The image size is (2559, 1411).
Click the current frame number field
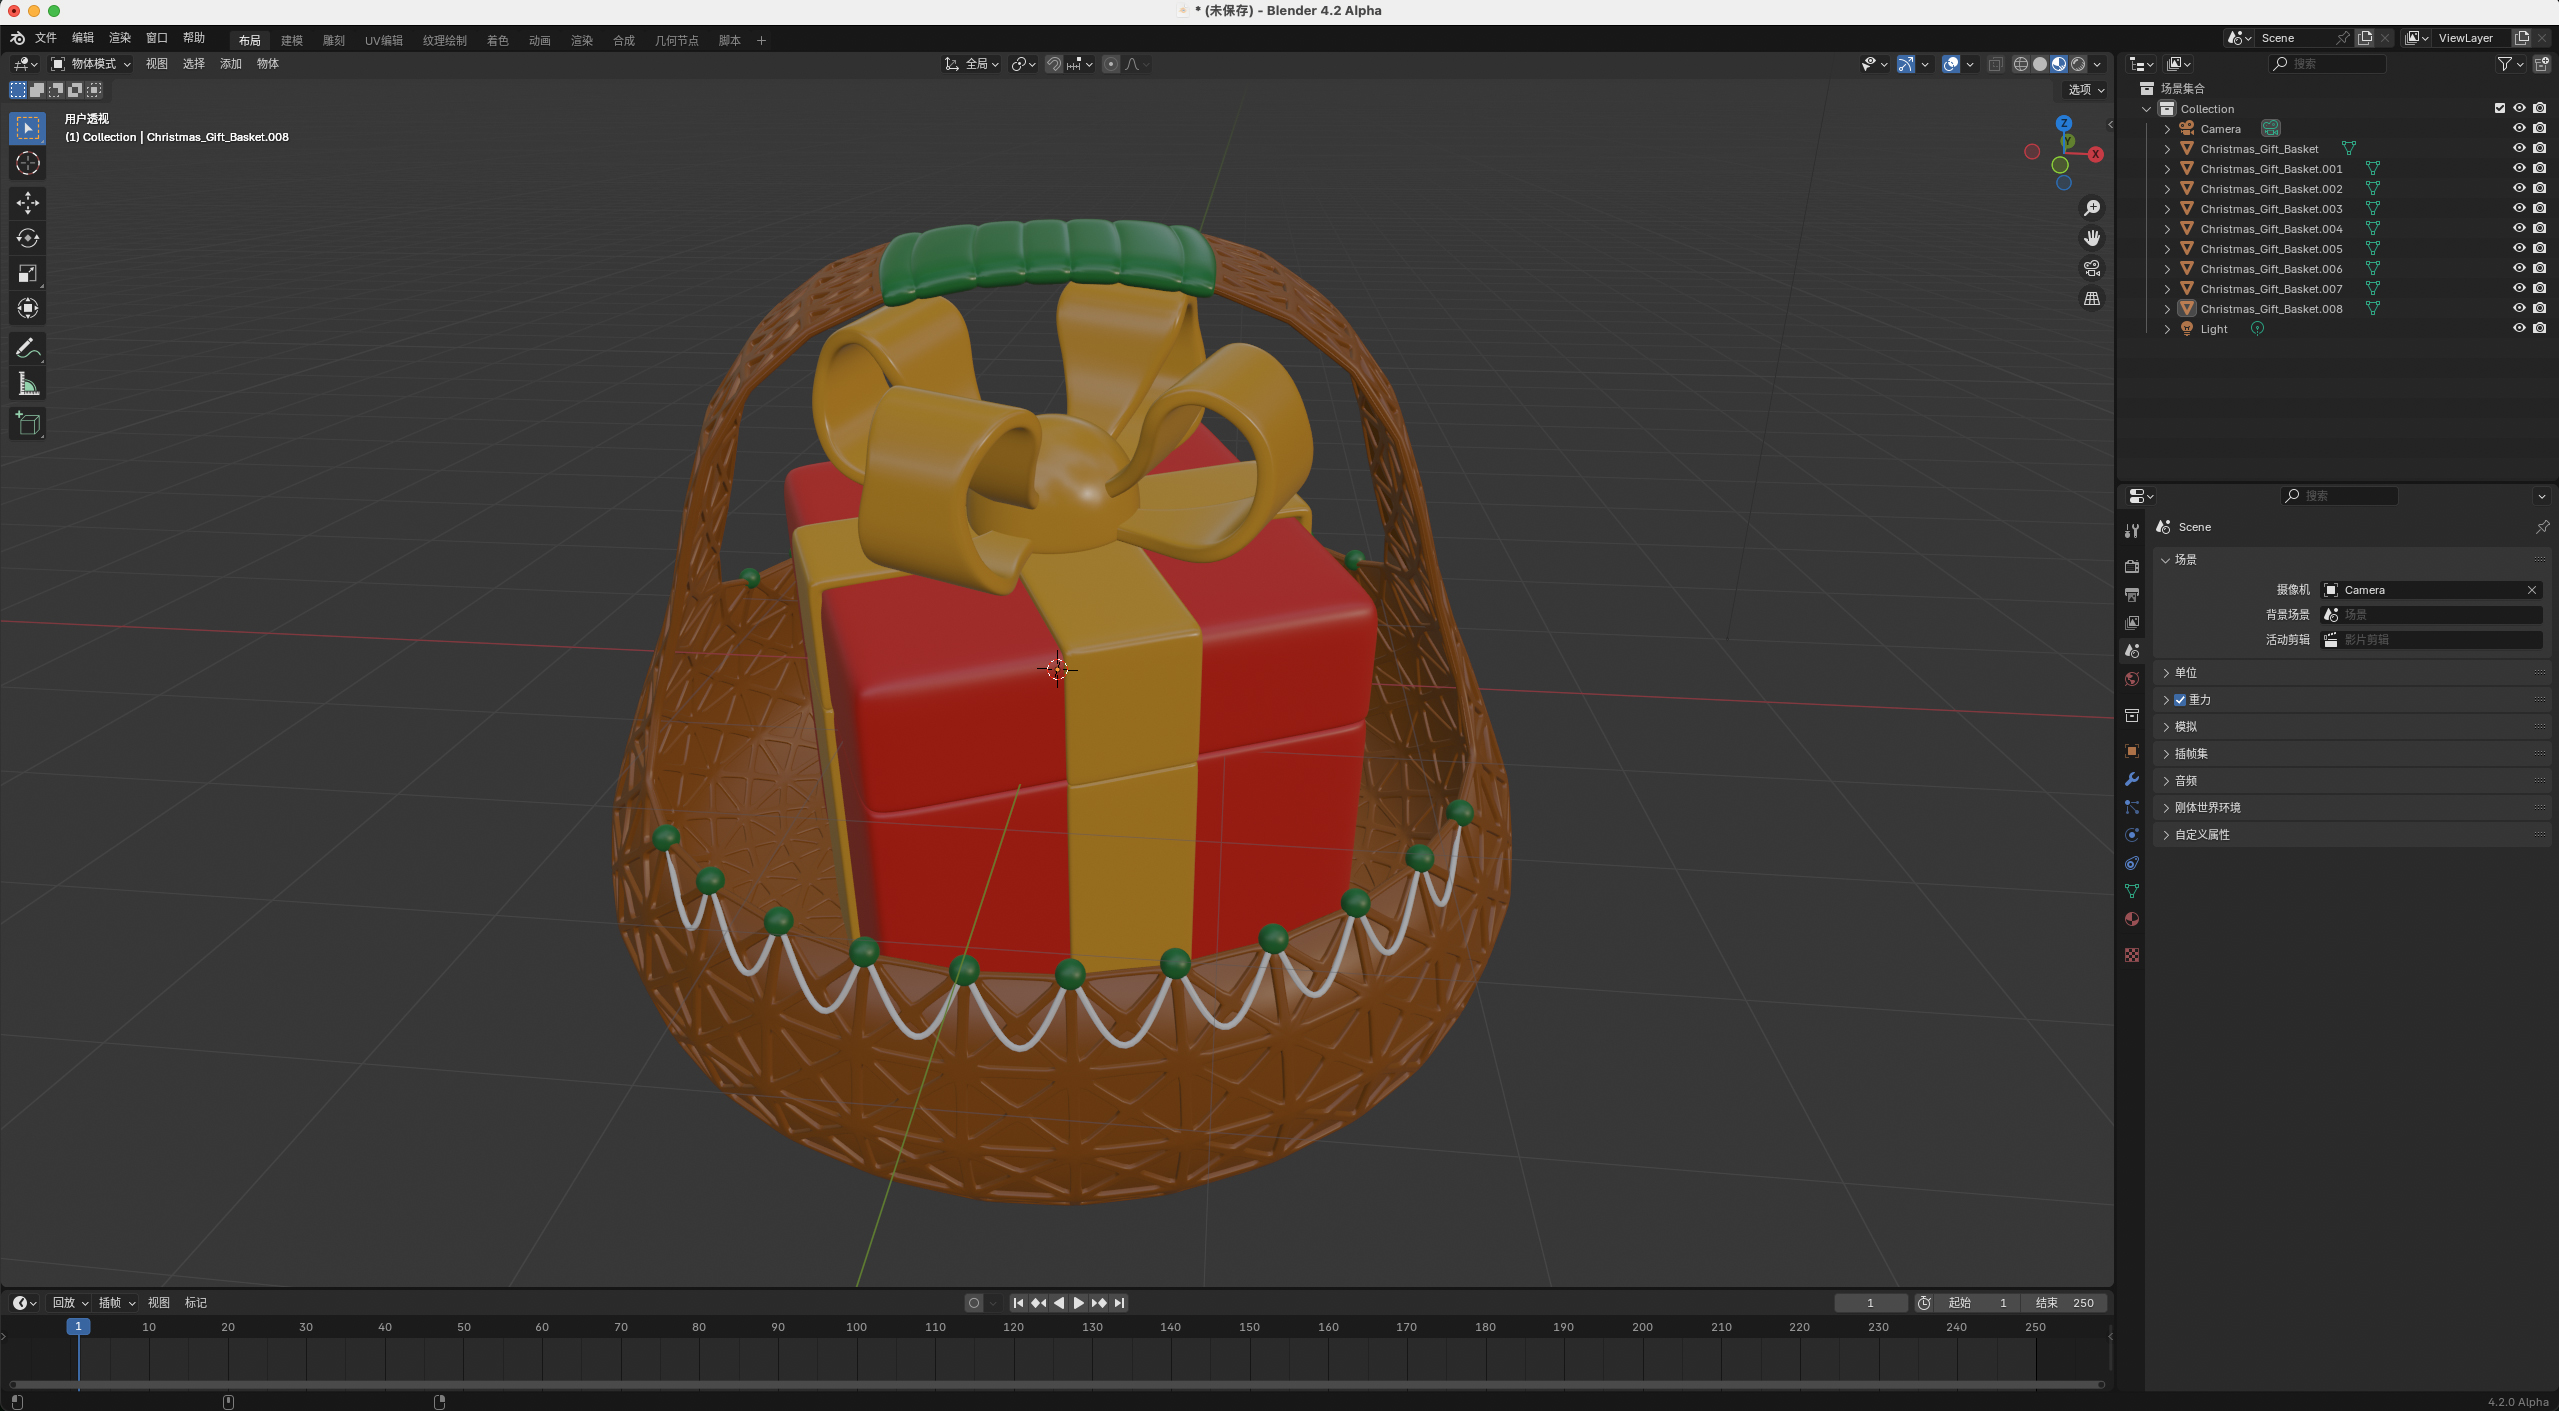coord(1870,1303)
